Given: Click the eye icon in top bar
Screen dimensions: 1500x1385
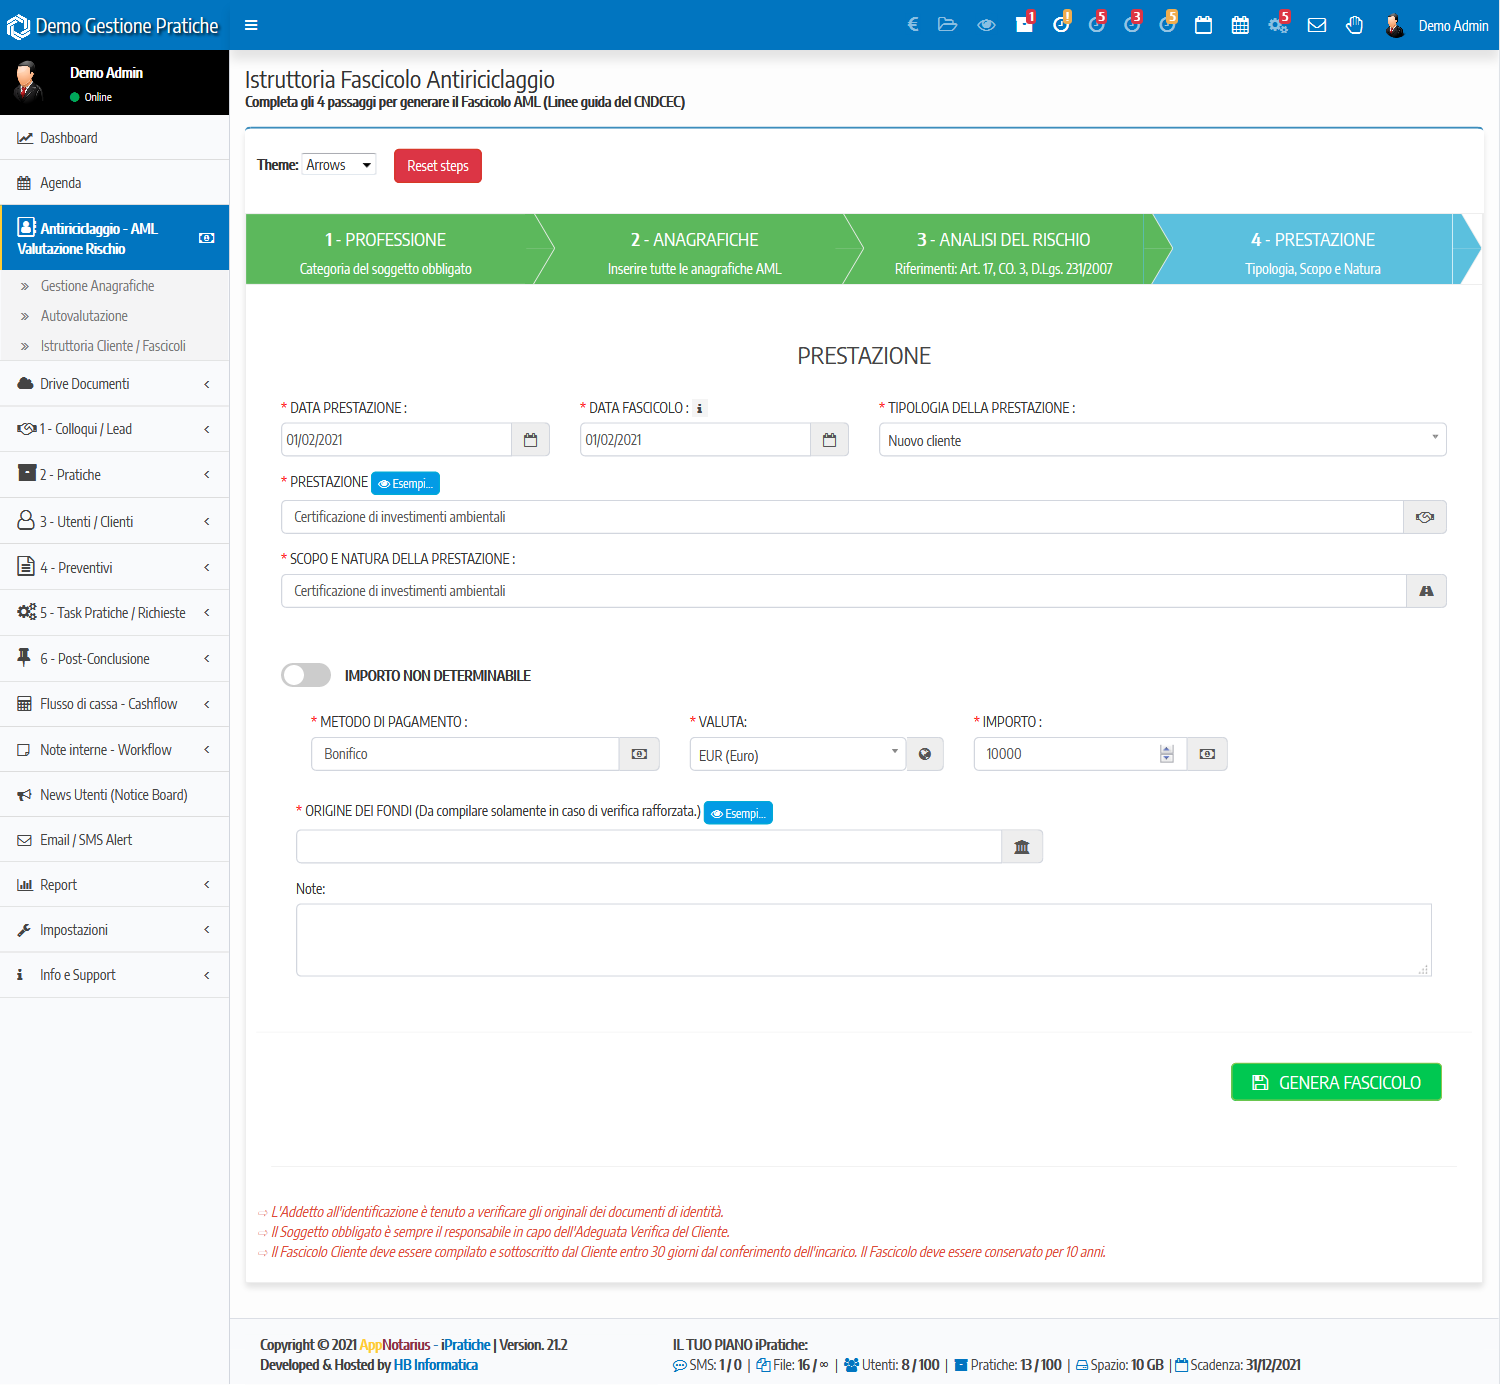Looking at the screenshot, I should click(986, 25).
